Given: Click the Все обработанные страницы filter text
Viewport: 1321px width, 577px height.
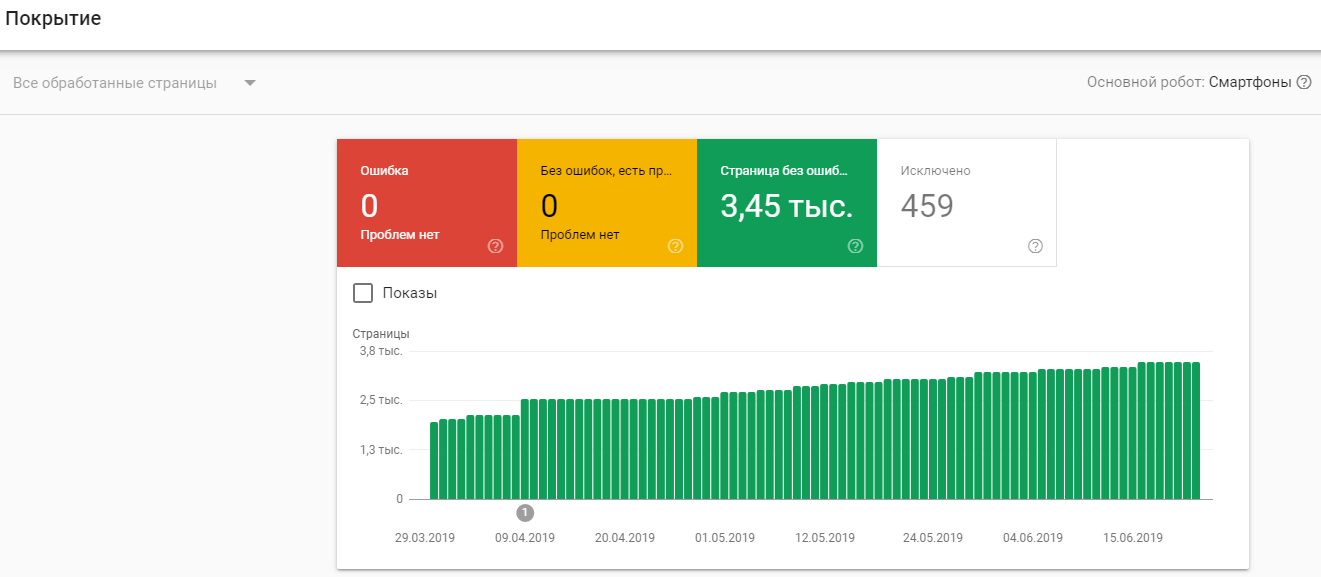Looking at the screenshot, I should (115, 83).
